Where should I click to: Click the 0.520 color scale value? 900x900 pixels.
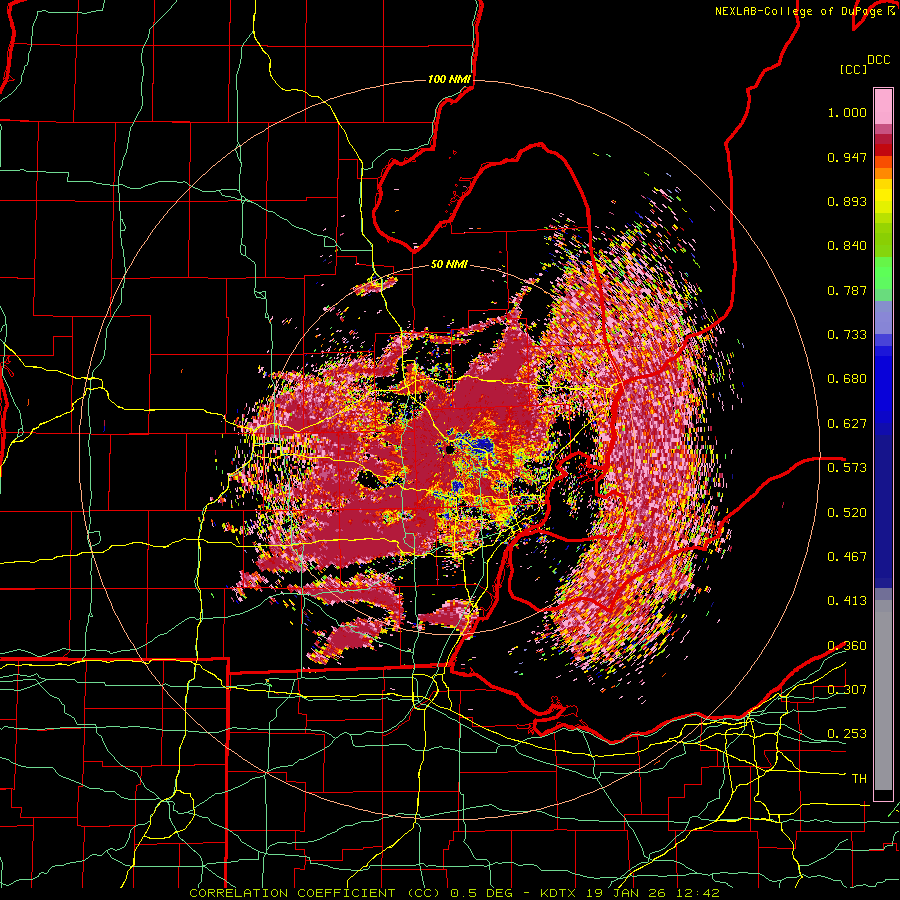click(847, 513)
